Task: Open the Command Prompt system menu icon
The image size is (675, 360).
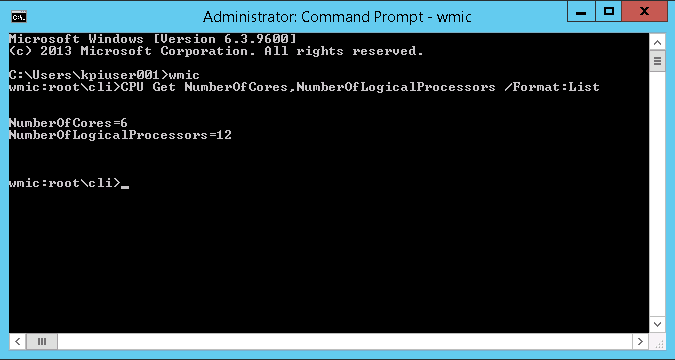Action: (x=19, y=17)
